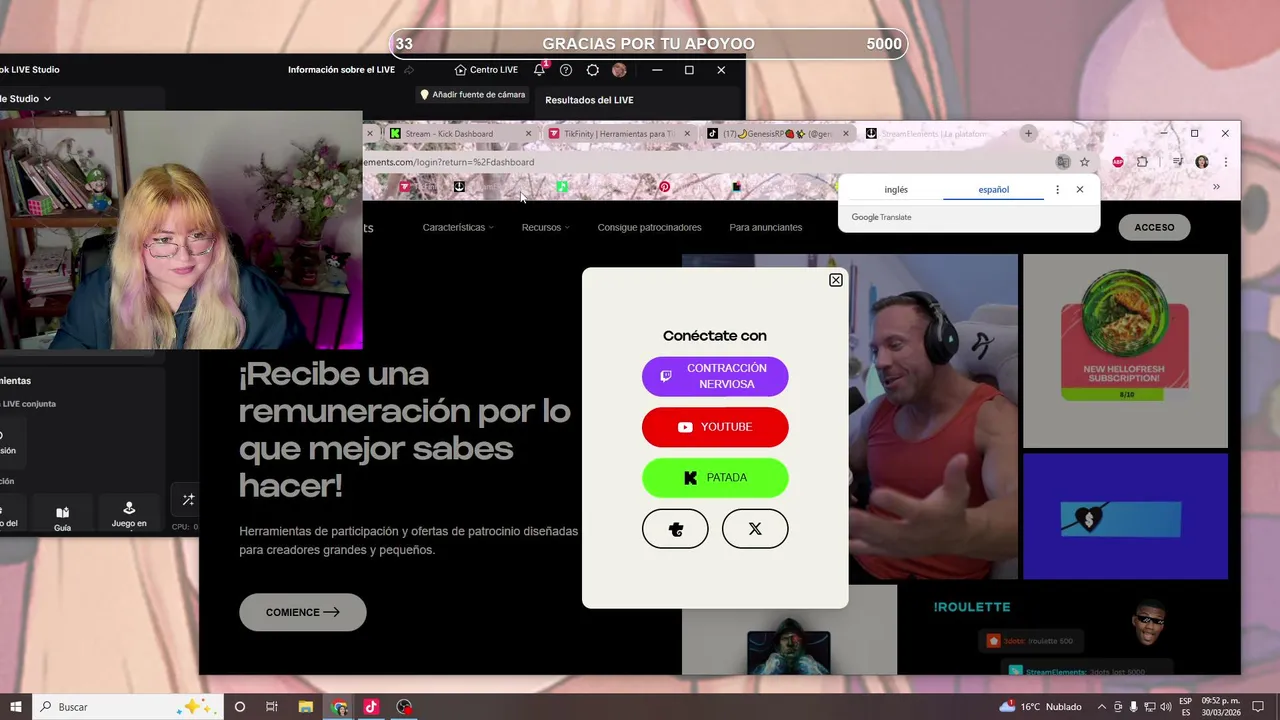This screenshot has width=1280, height=720.
Task: Expand the Recursos menu
Action: tap(545, 227)
